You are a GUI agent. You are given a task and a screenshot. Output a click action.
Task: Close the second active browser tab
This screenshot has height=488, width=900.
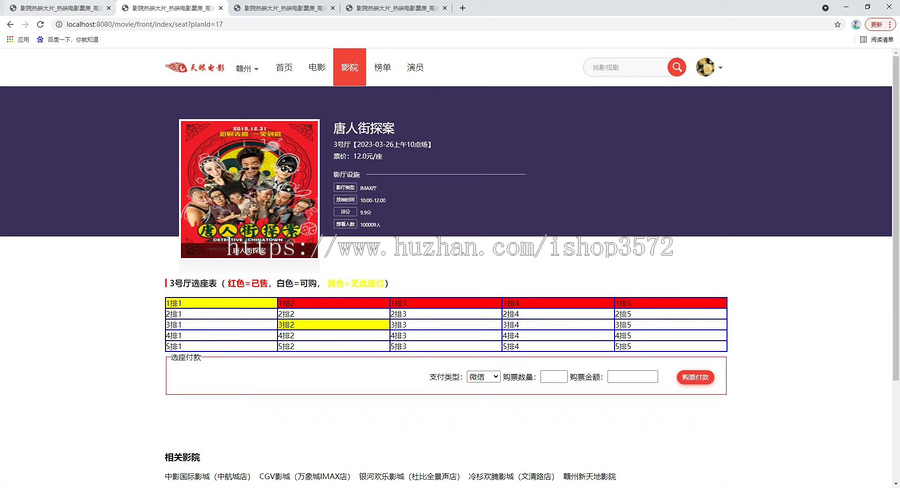pos(221,8)
